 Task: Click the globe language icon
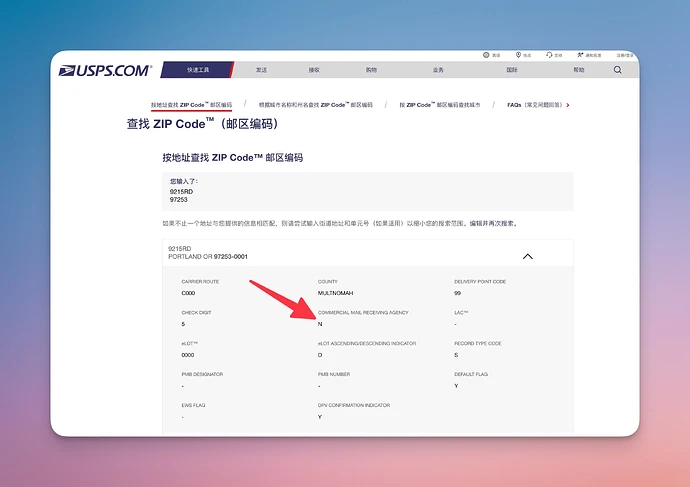click(x=487, y=55)
